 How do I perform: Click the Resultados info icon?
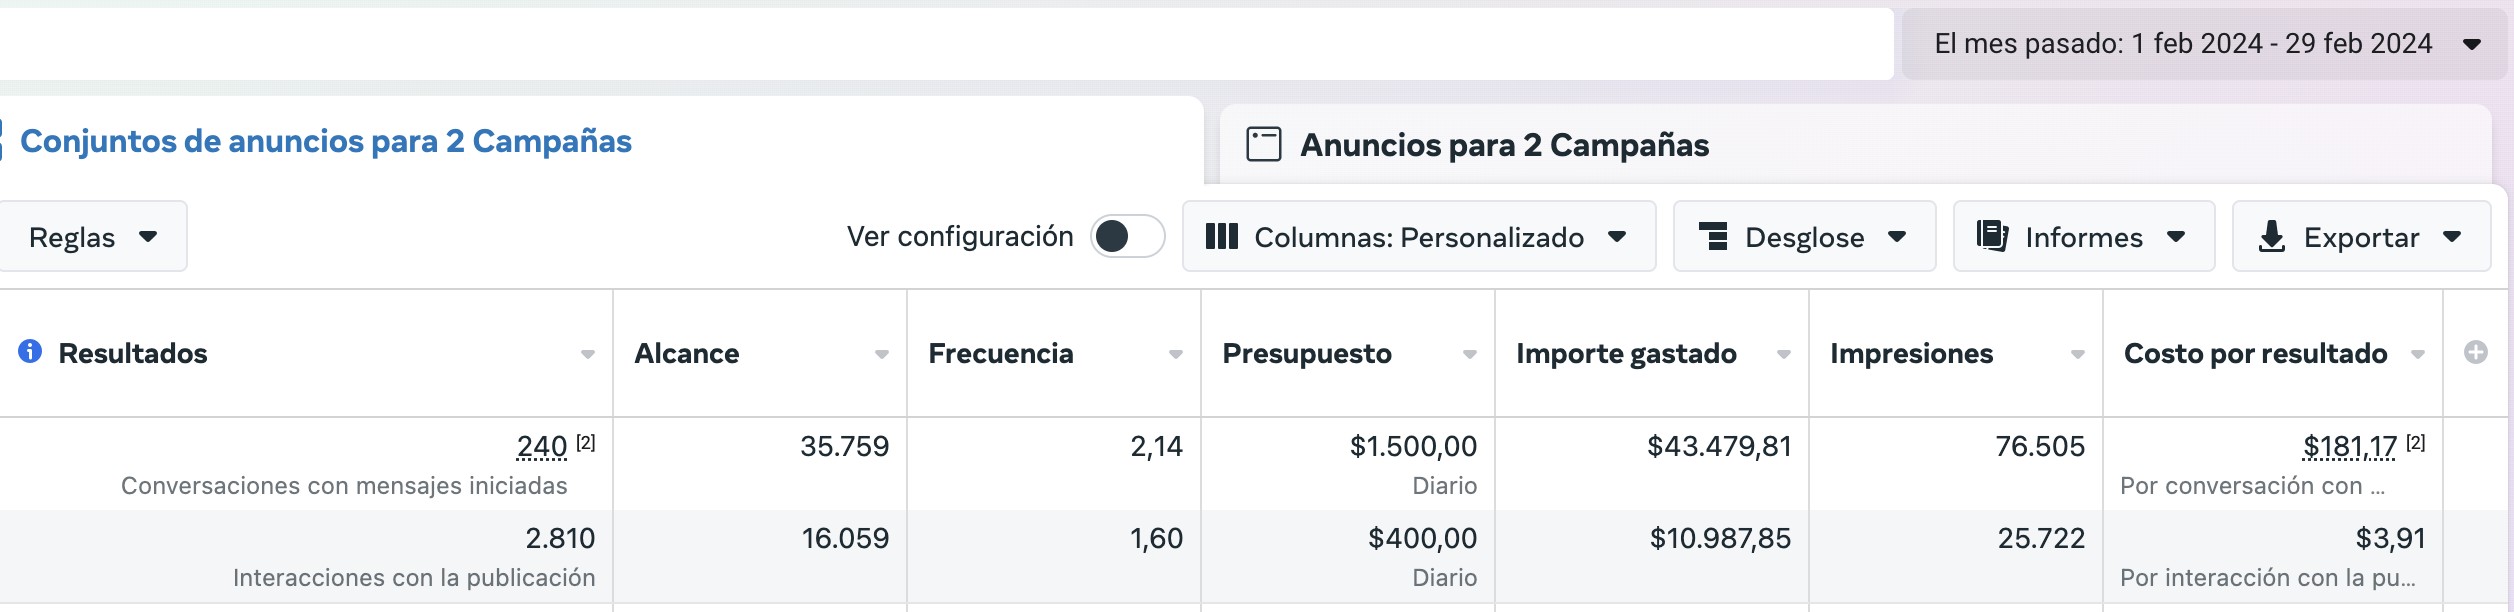(x=30, y=351)
